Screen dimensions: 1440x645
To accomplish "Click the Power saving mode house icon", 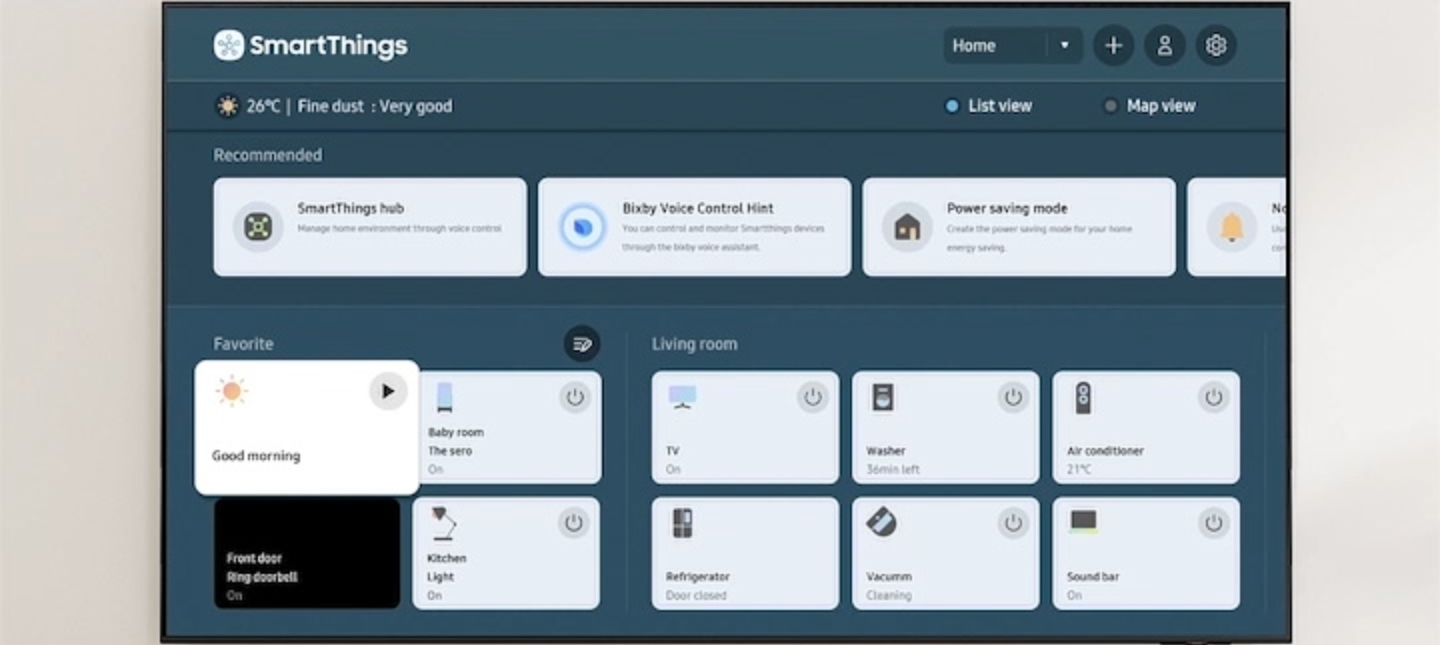I will tap(907, 227).
